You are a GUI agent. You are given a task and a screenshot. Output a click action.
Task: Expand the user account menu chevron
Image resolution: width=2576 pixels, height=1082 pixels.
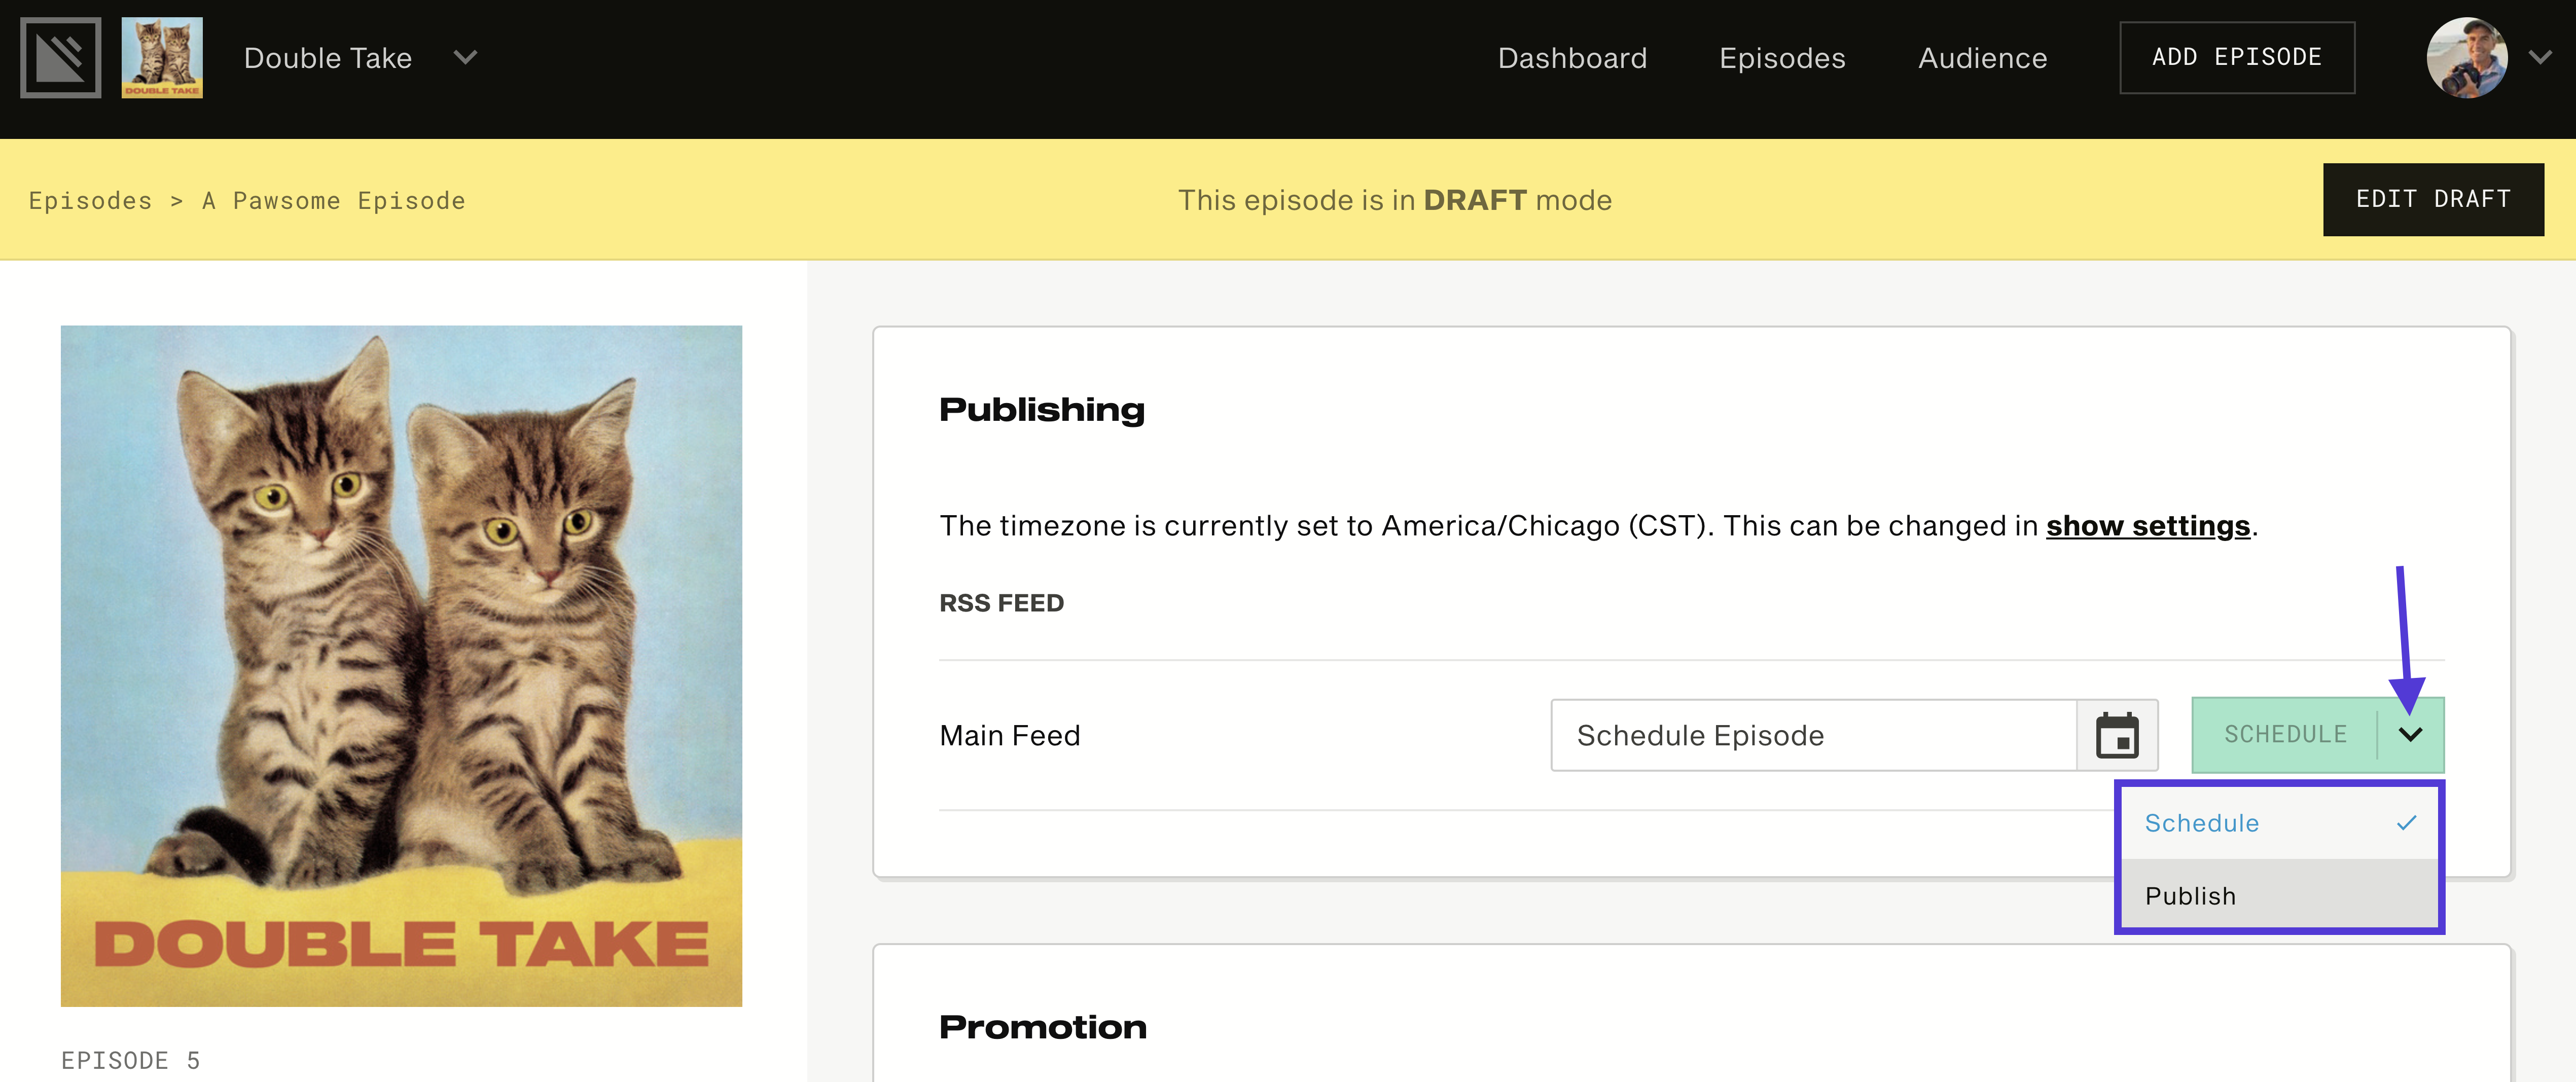[2540, 57]
